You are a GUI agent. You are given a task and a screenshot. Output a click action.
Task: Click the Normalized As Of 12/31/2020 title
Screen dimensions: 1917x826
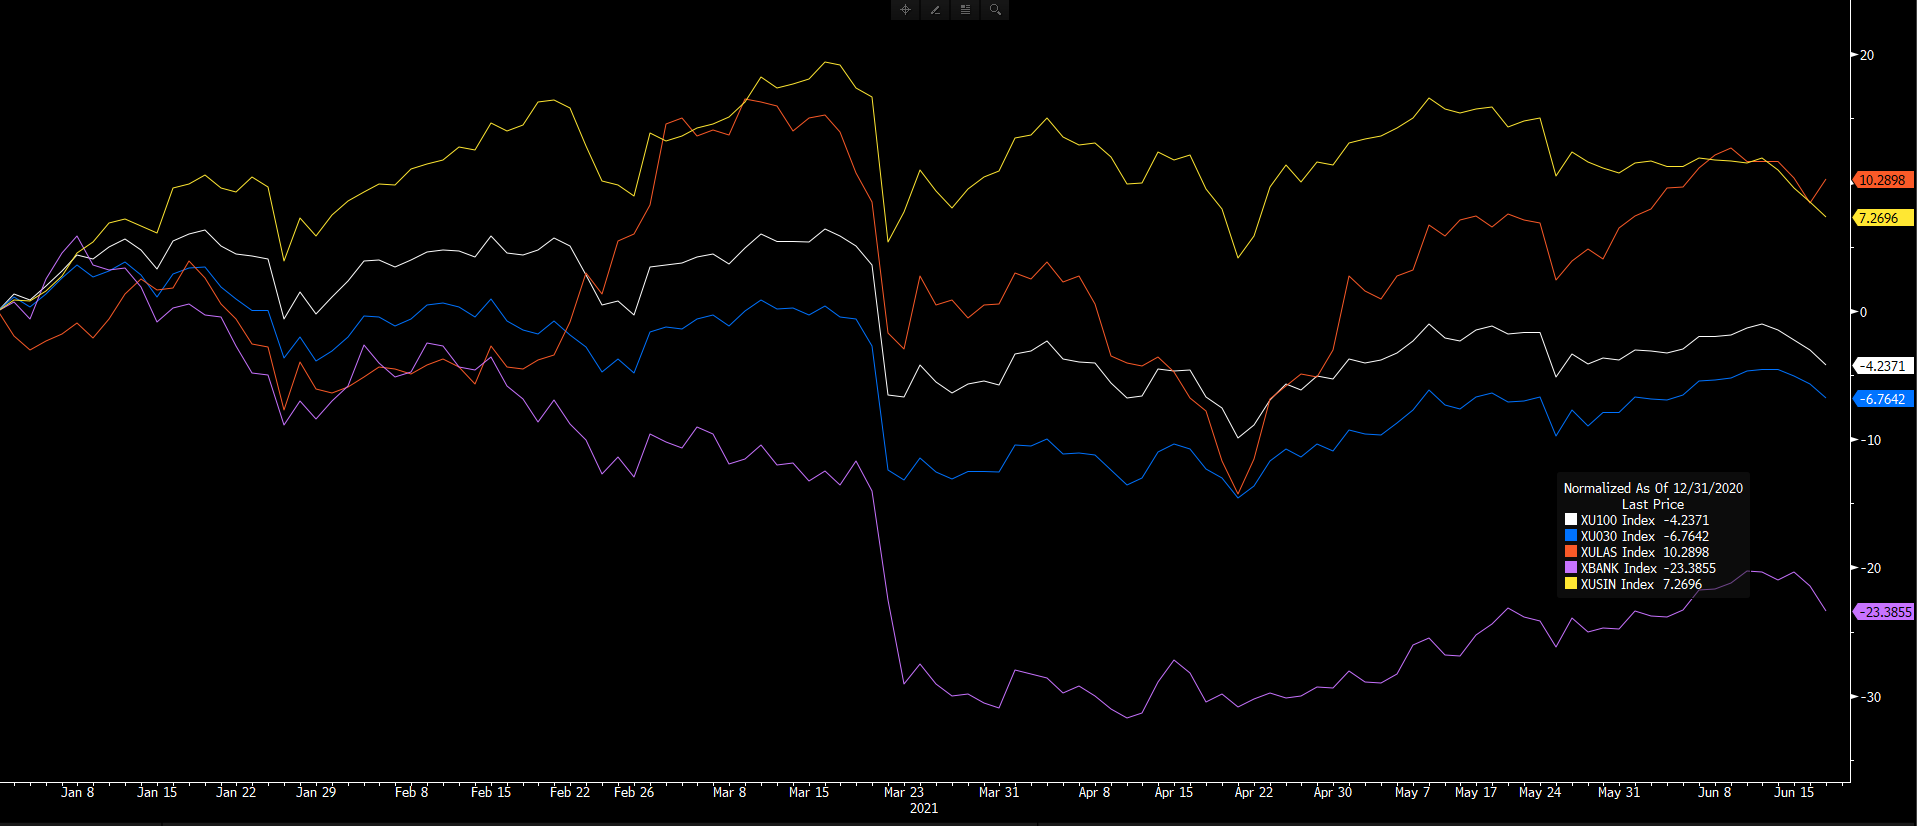pyautogui.click(x=1652, y=488)
